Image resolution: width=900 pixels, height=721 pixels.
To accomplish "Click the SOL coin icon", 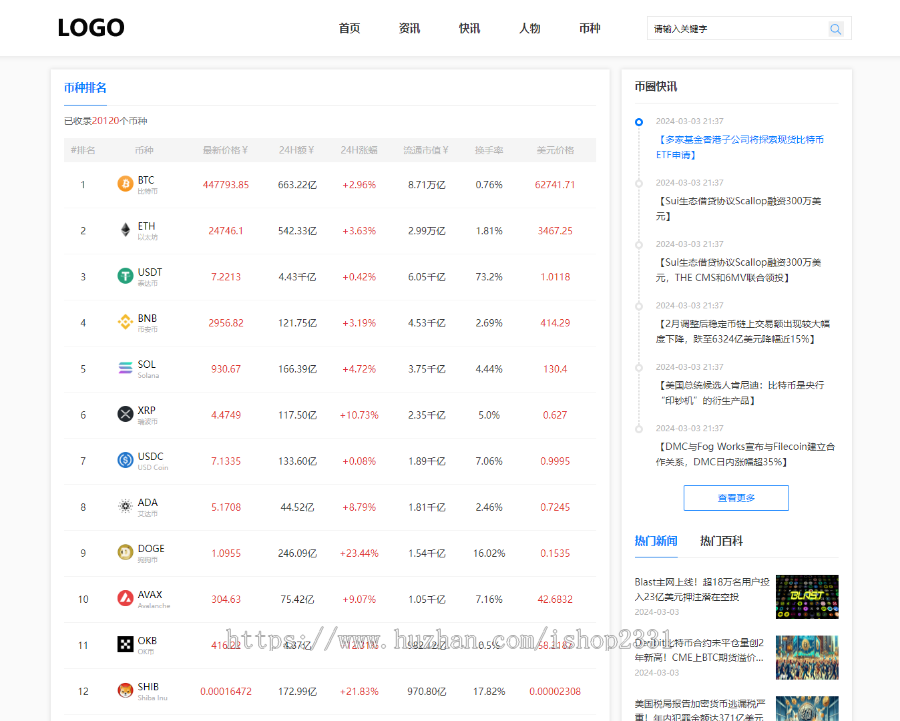I will tap(125, 368).
